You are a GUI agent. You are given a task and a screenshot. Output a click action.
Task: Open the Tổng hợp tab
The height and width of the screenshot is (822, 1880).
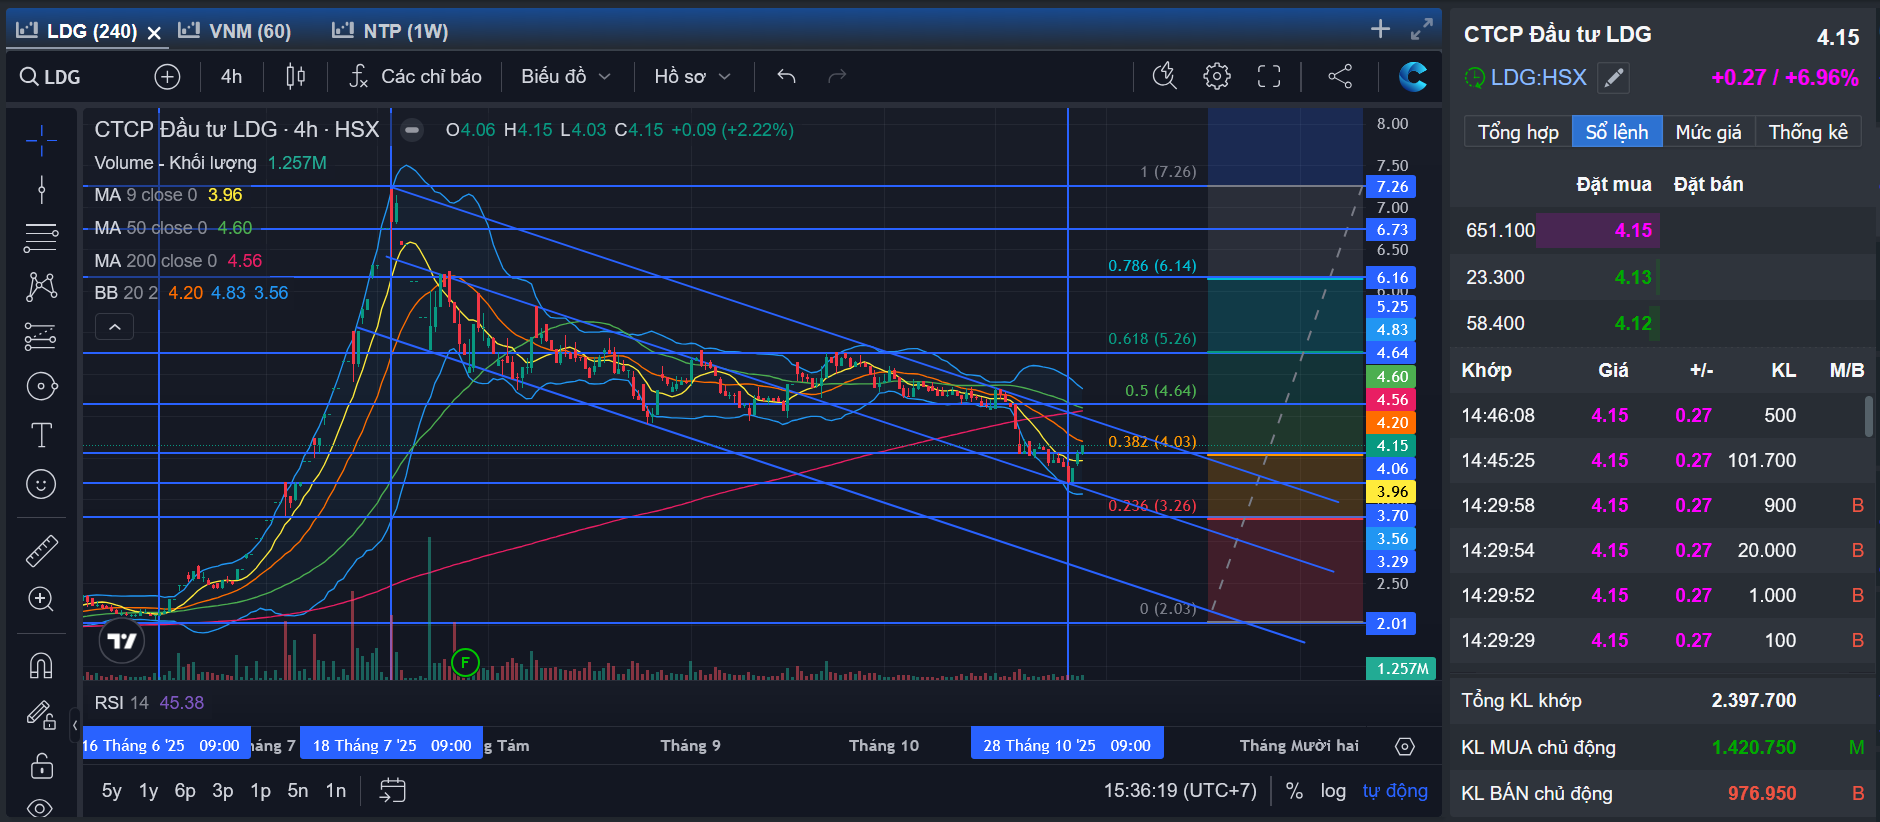tap(1518, 132)
